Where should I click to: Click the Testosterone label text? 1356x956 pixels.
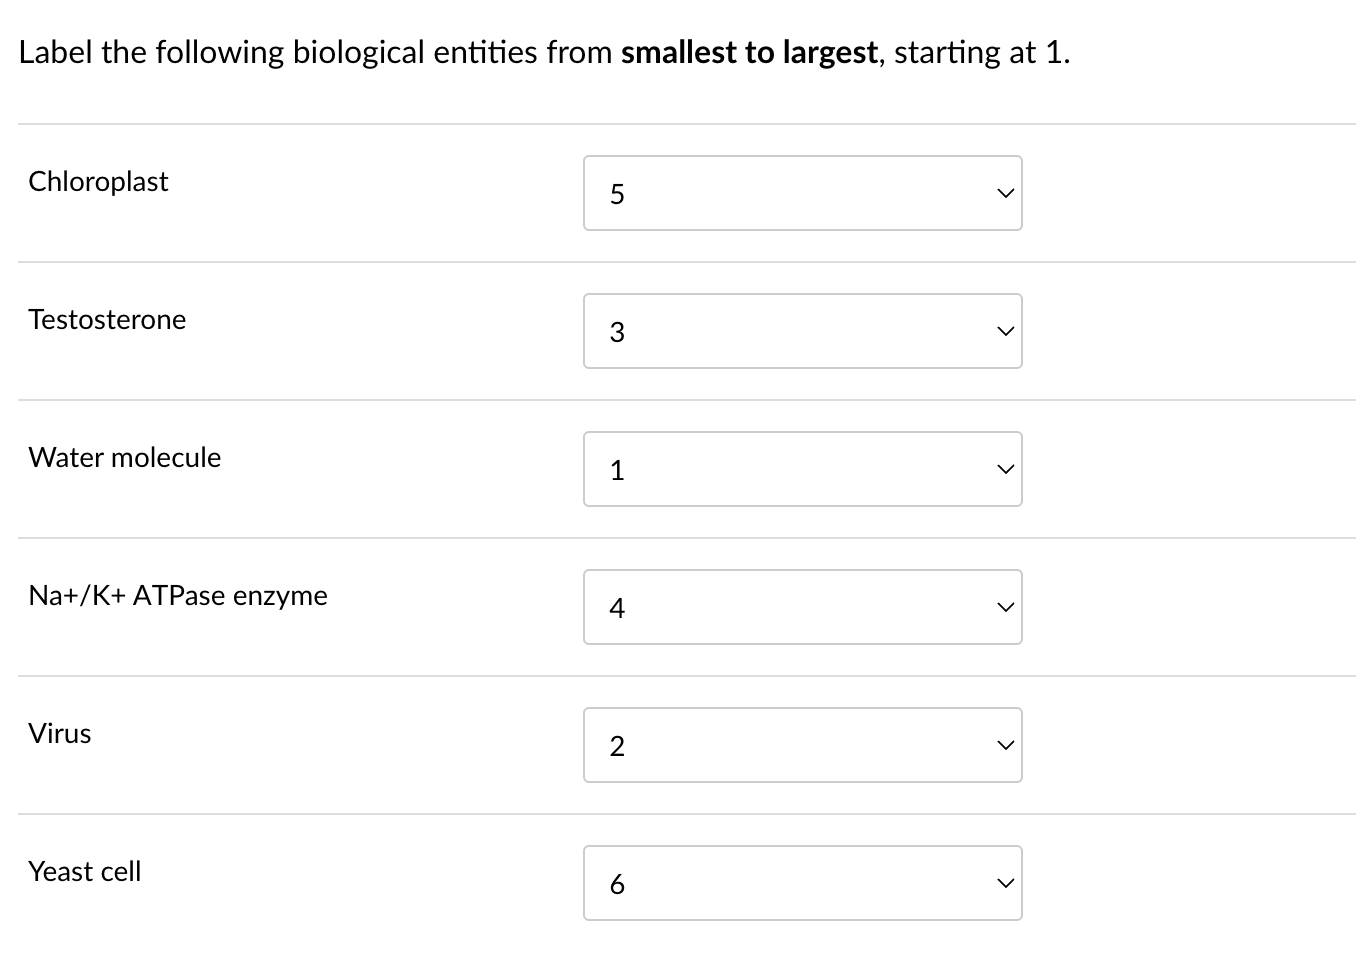point(107,320)
